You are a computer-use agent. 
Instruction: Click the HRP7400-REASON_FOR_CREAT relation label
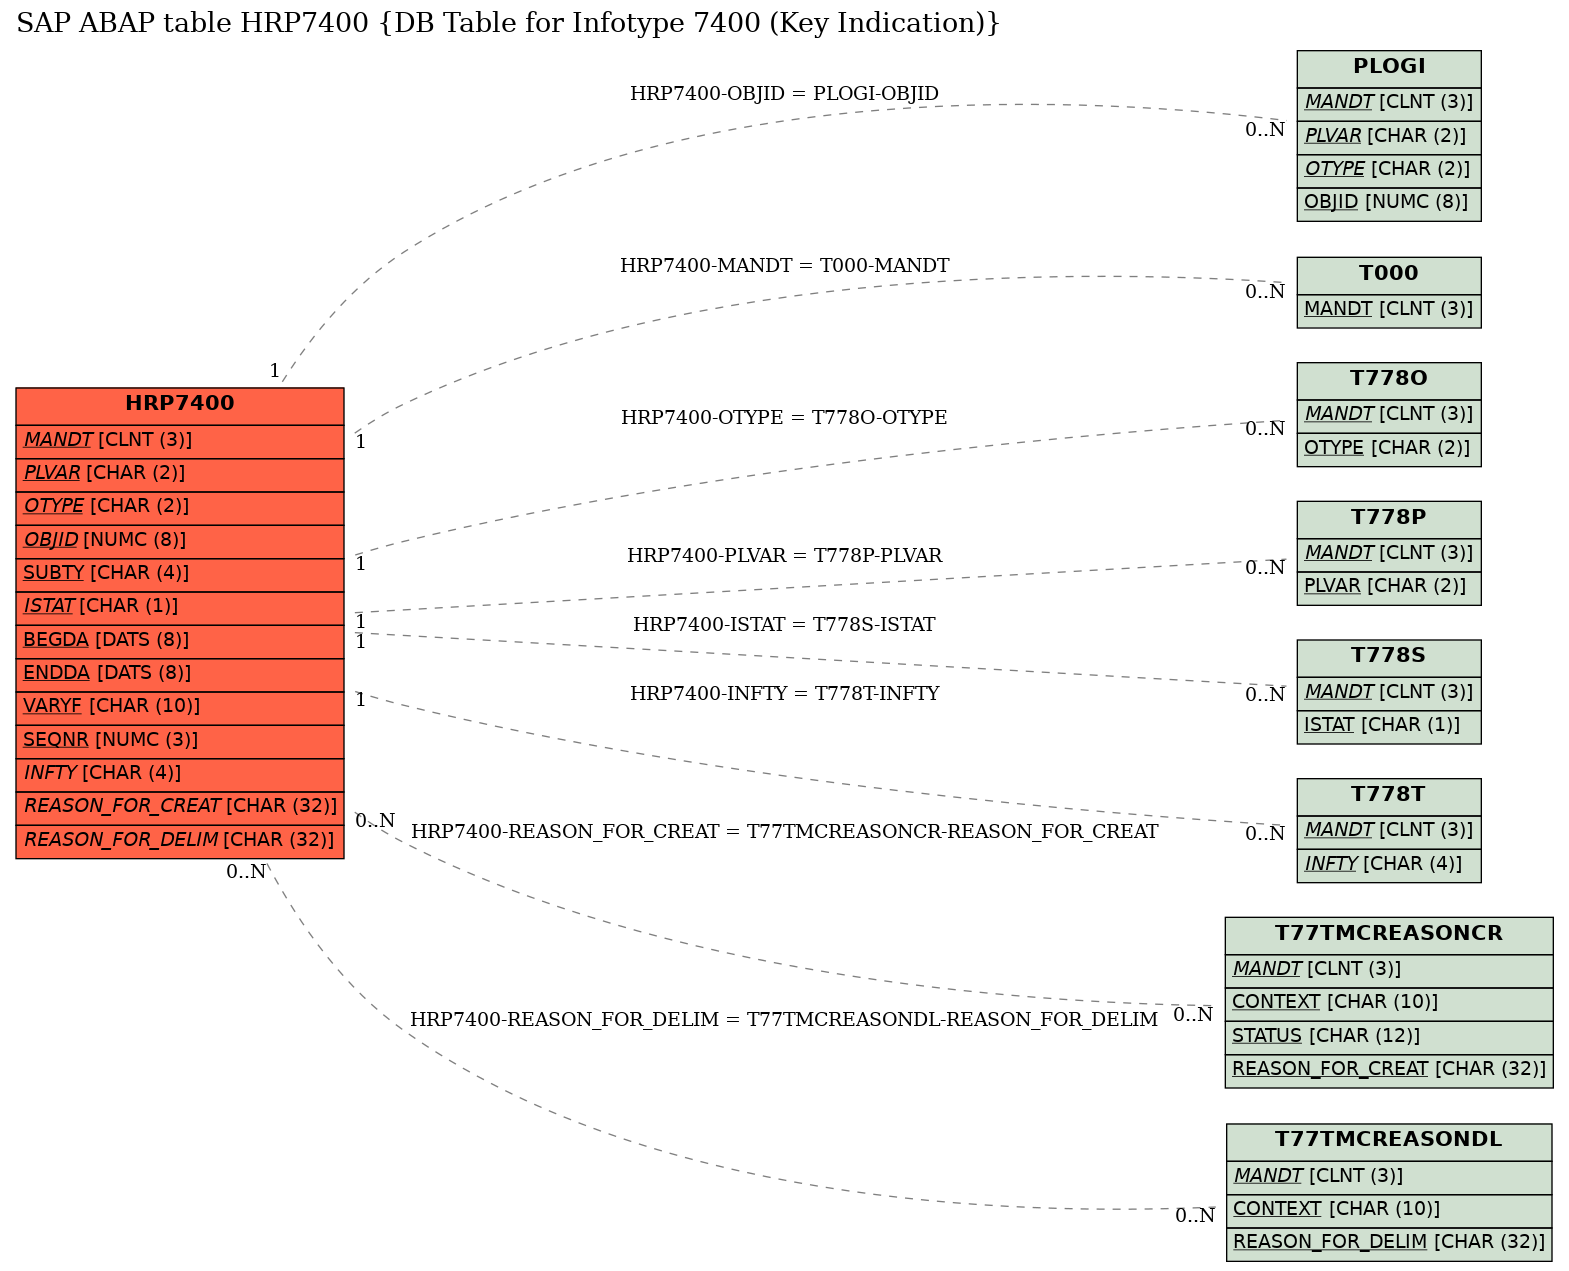coord(784,832)
